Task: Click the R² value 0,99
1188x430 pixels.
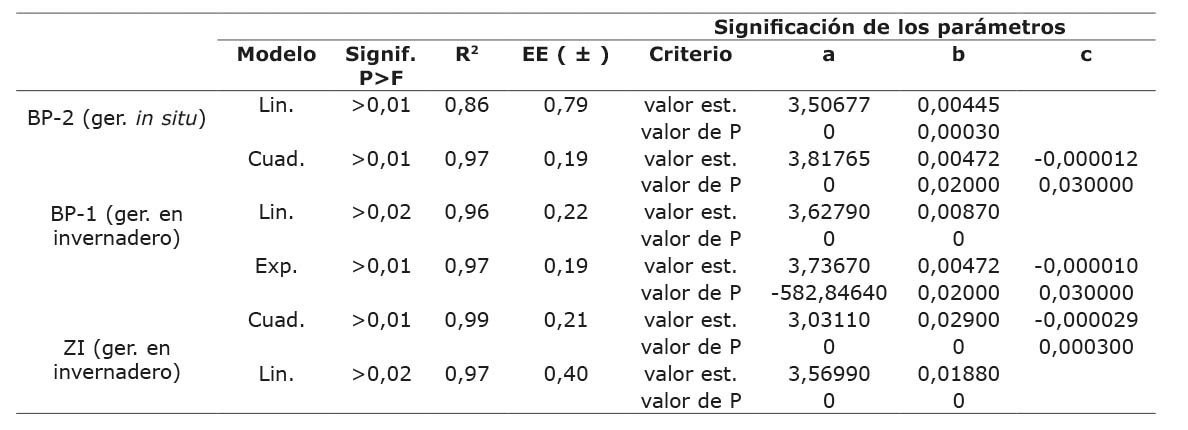Action: (x=467, y=320)
